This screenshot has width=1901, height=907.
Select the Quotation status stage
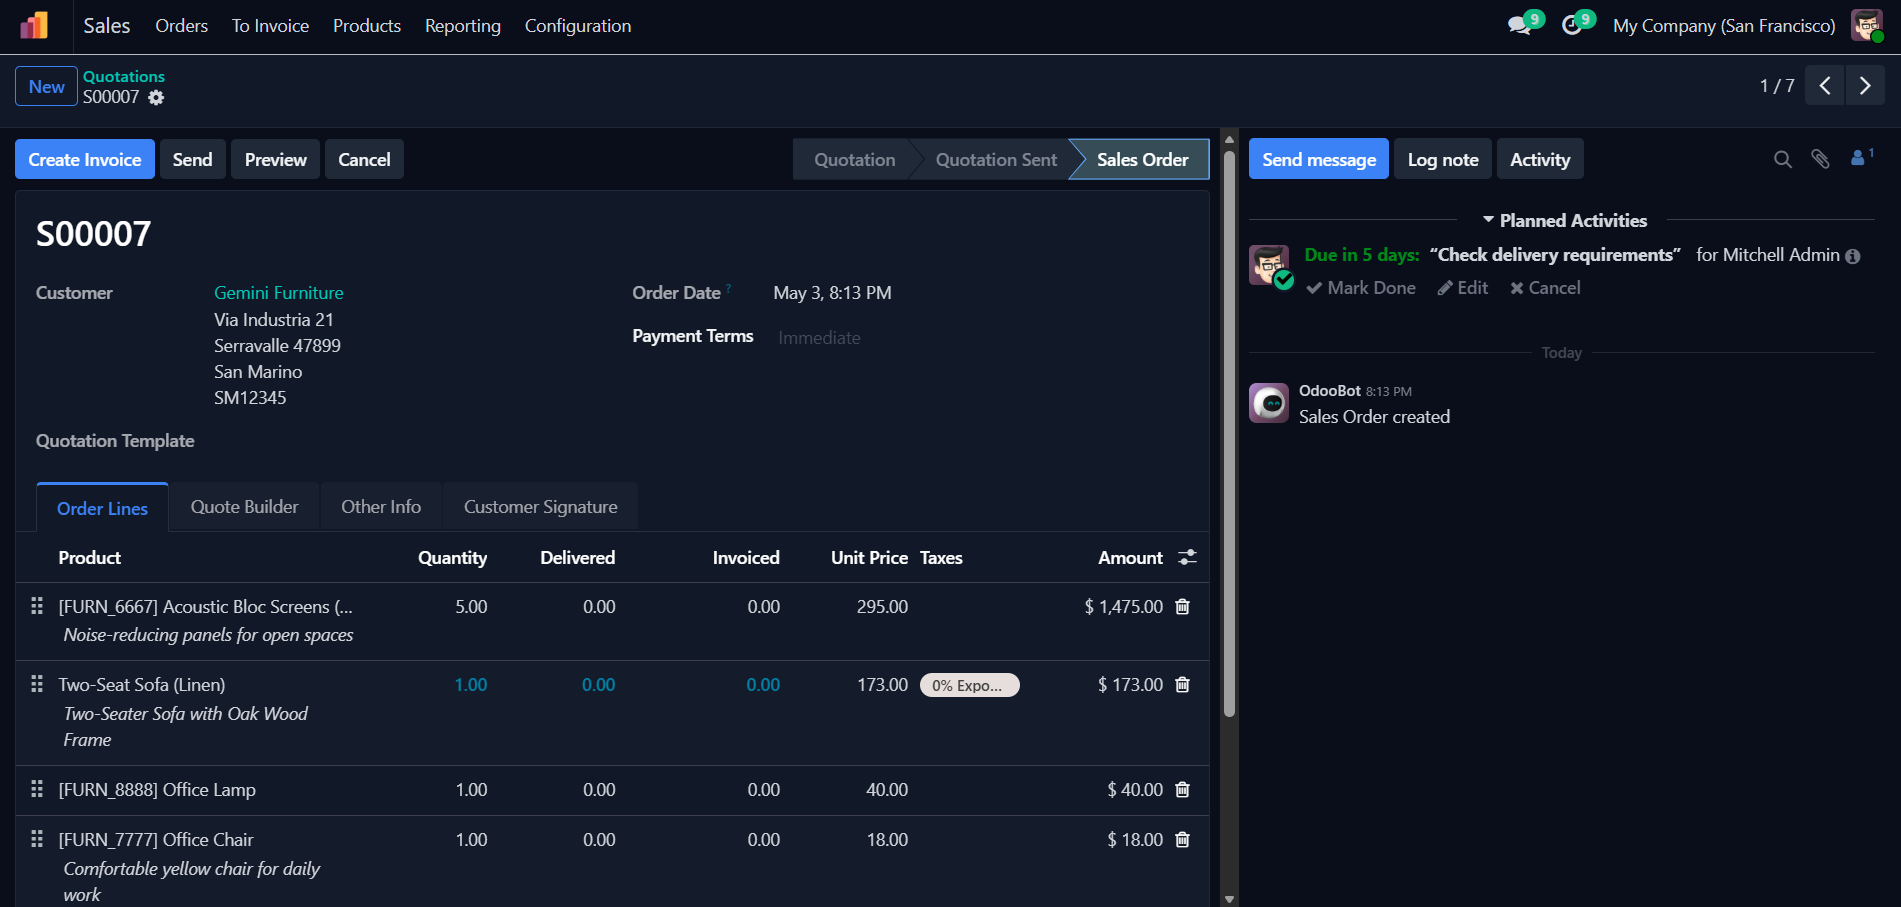[854, 159]
